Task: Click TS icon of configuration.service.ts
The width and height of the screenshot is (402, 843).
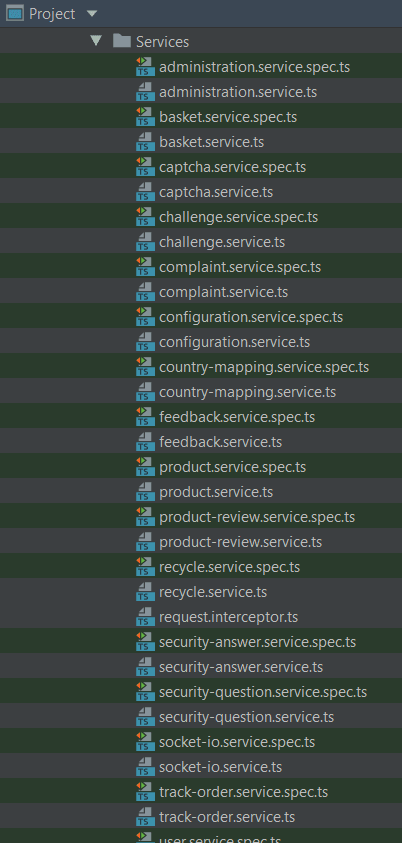Action: tap(143, 342)
